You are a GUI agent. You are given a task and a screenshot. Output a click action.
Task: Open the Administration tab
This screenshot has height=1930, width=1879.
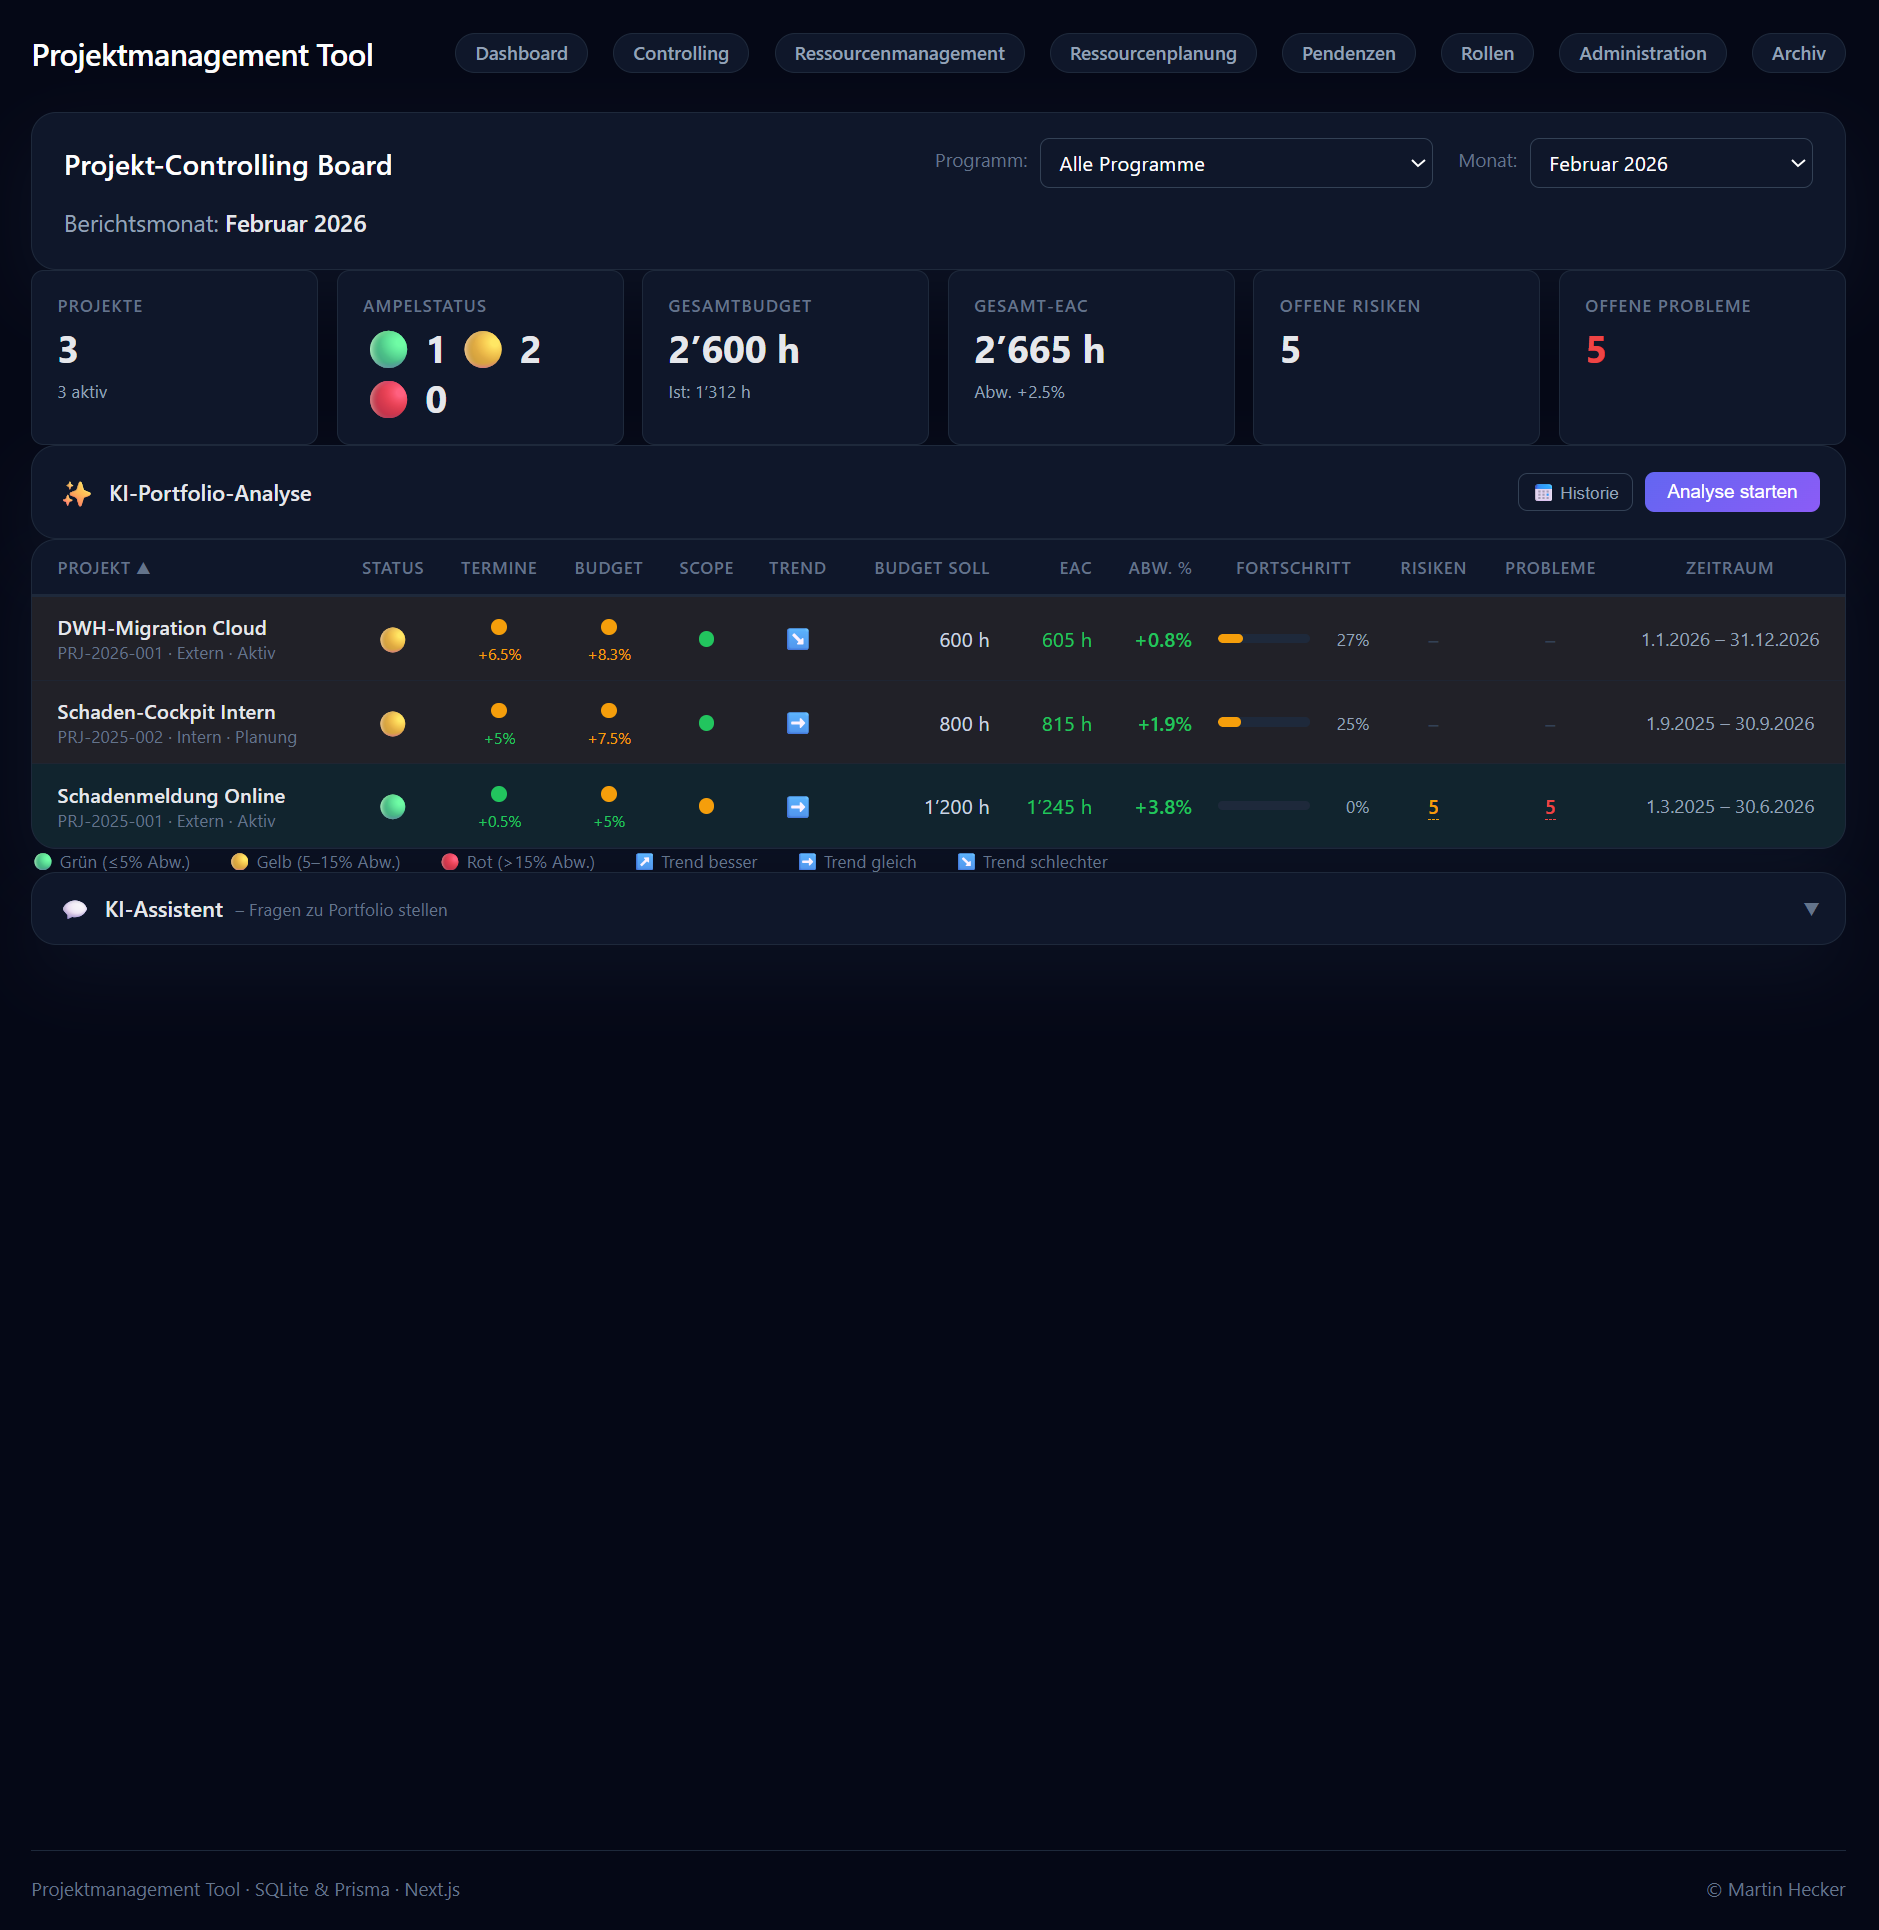coord(1642,53)
